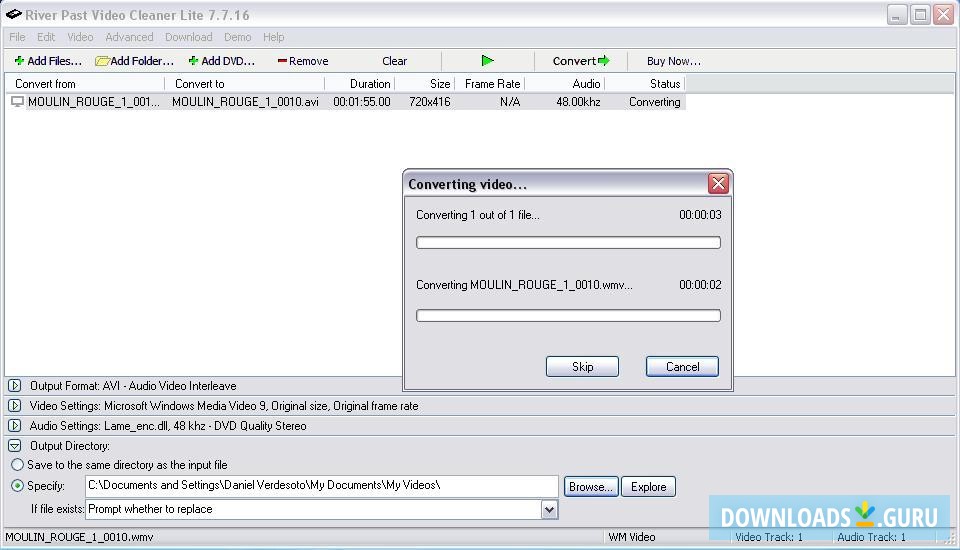Screen dimensions: 960x550
Task: Click WM Video in status bar
Action: tap(631, 537)
